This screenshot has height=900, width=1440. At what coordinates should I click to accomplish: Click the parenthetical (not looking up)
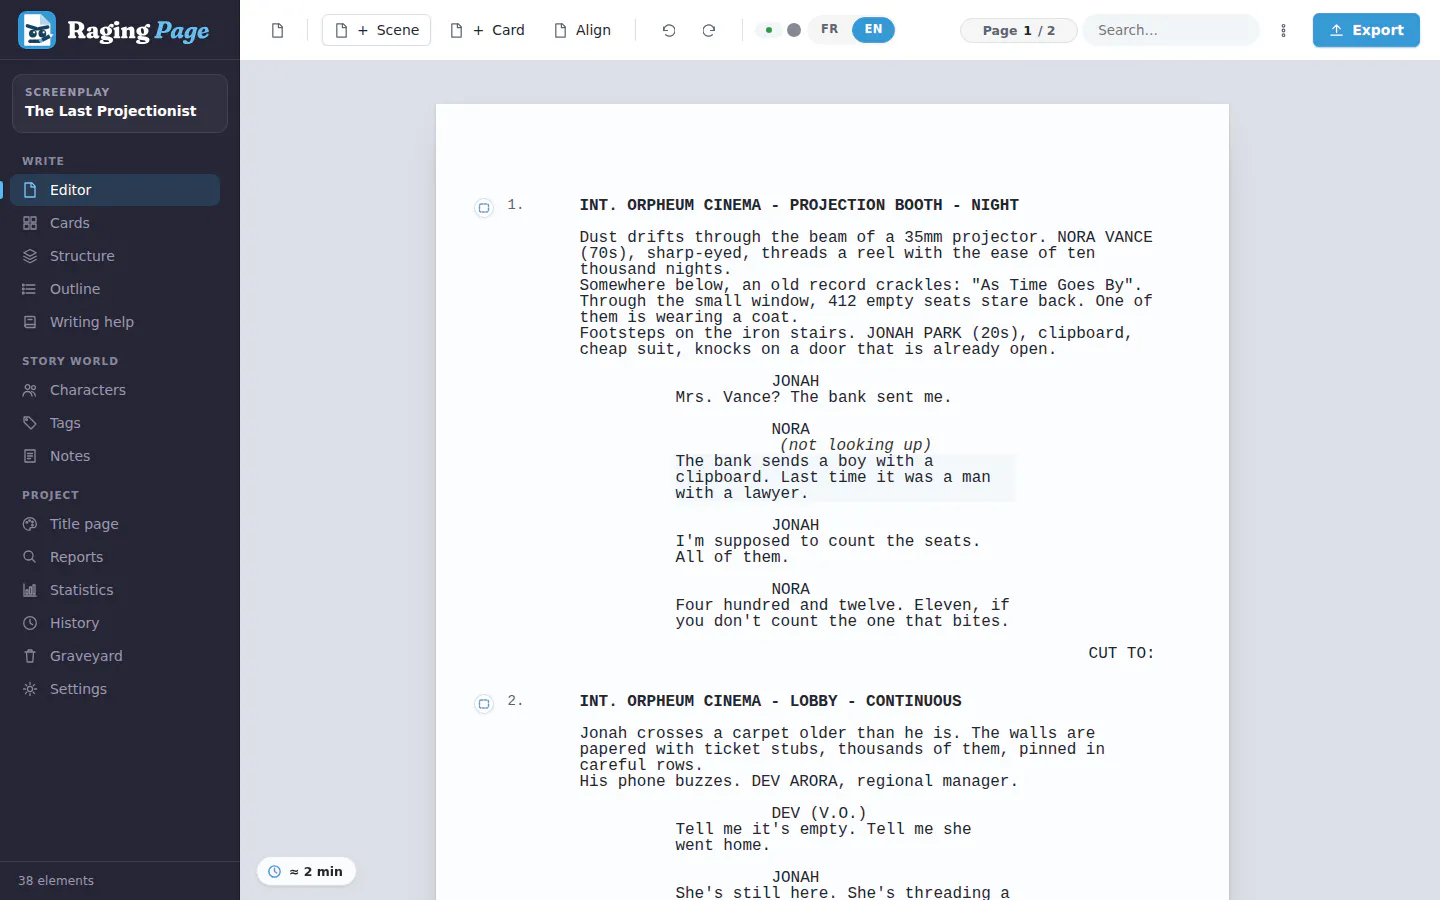[x=856, y=445]
